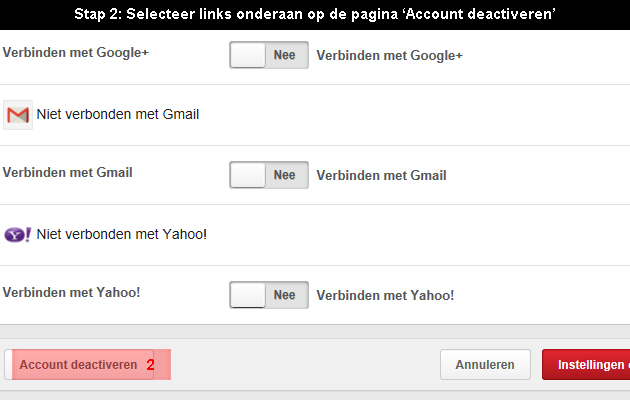This screenshot has width=630, height=400.
Task: Click Verbinden met Yahoo! description beside toggle
Action: (x=385, y=296)
